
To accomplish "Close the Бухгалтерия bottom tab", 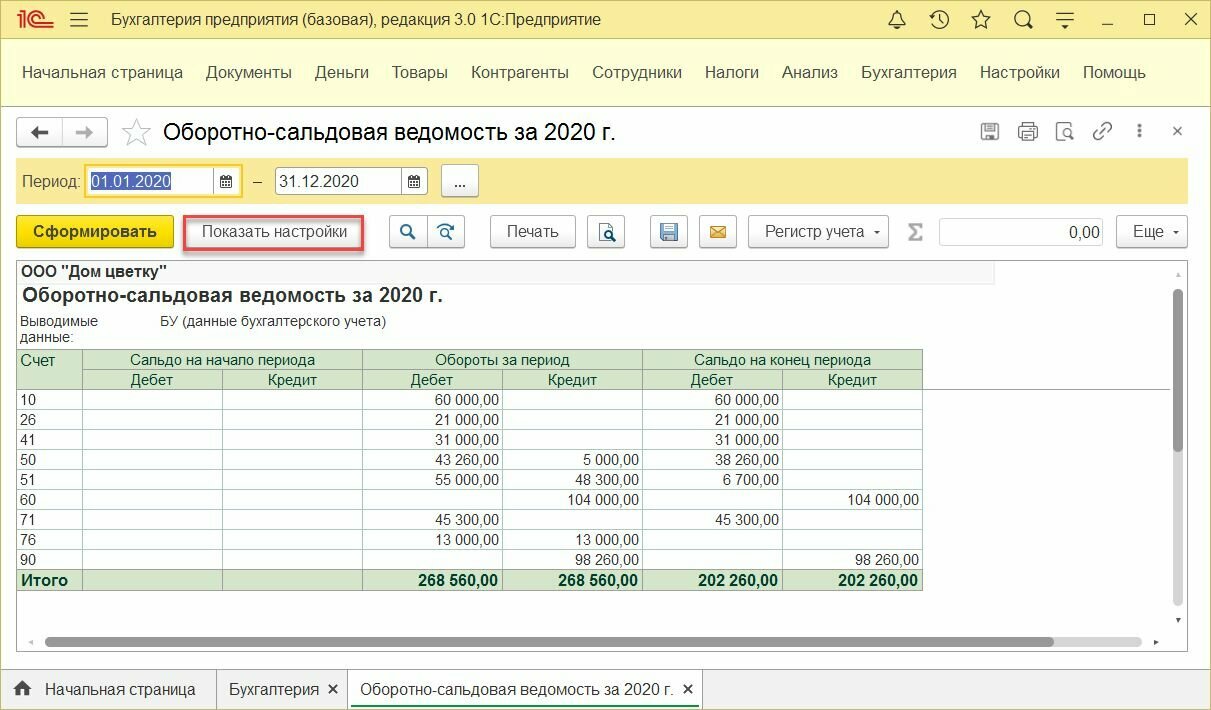I will click(333, 689).
